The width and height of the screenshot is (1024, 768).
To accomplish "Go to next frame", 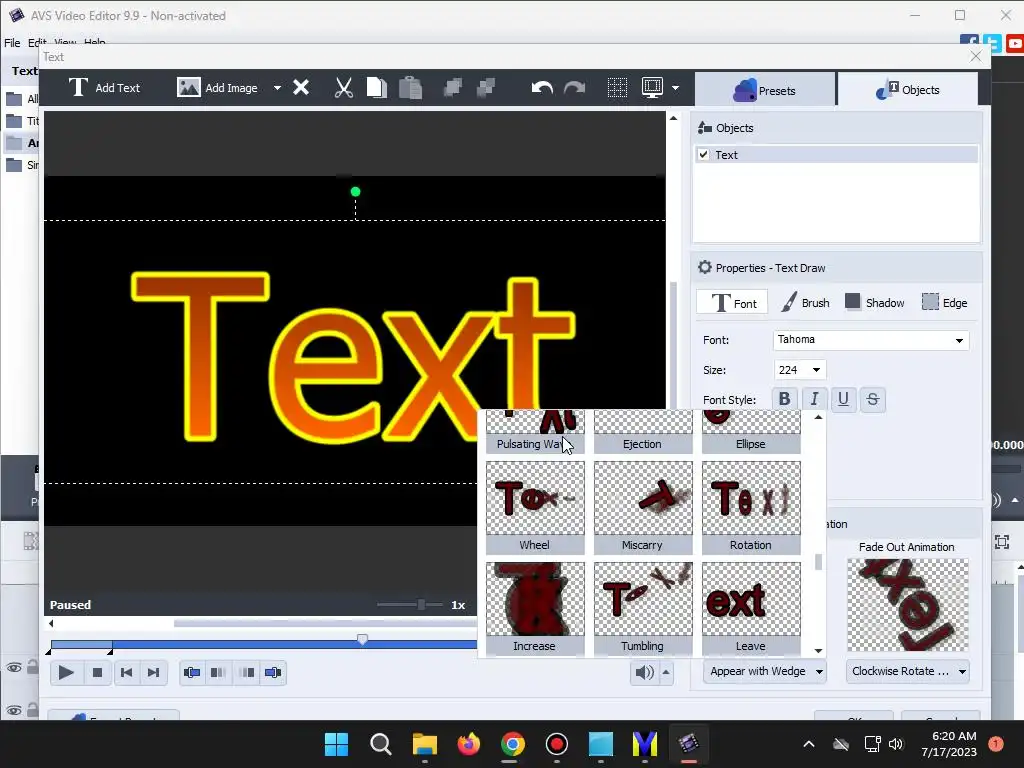I will point(153,672).
